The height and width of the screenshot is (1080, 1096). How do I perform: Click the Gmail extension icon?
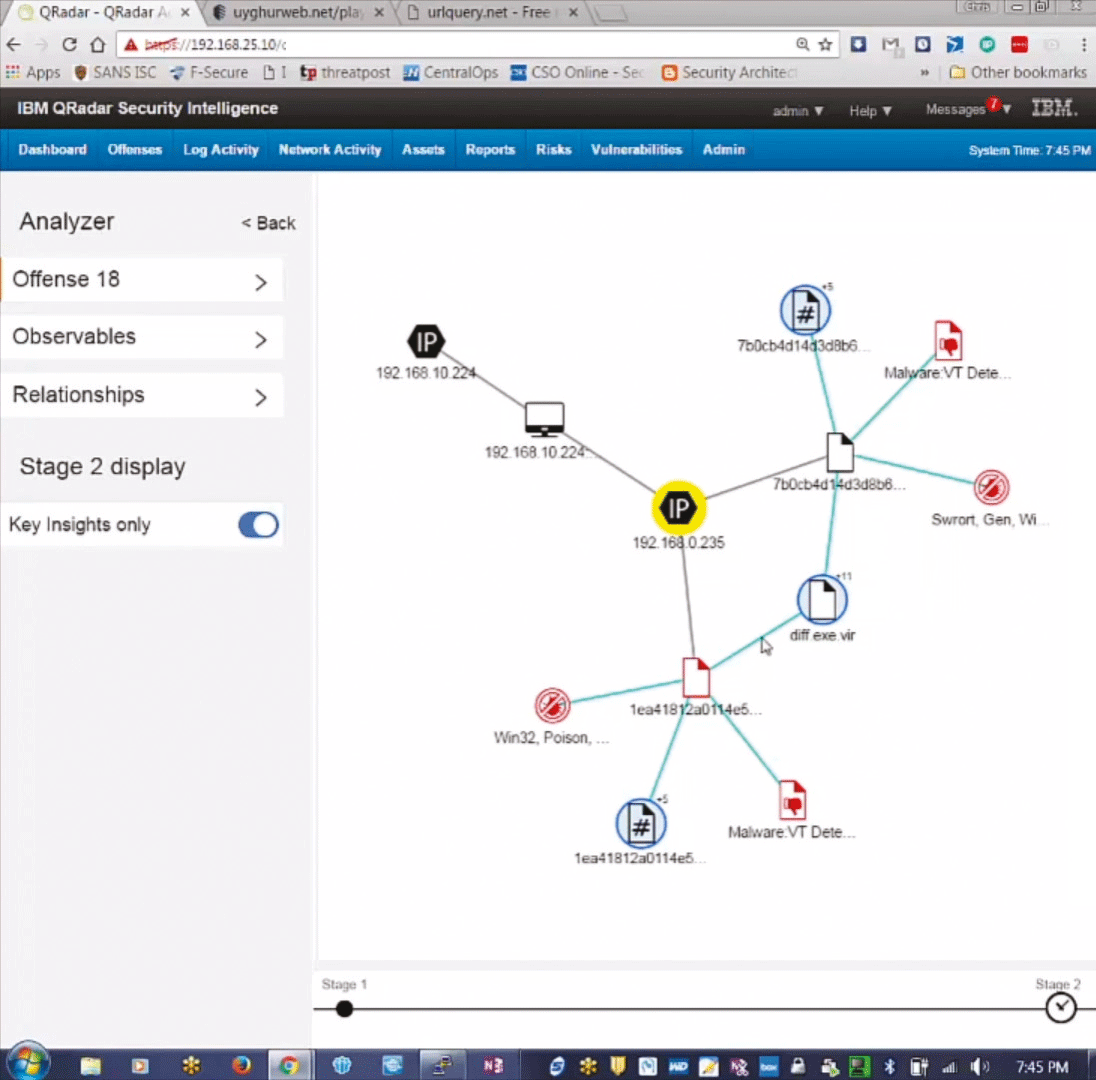pyautogui.click(x=890, y=45)
